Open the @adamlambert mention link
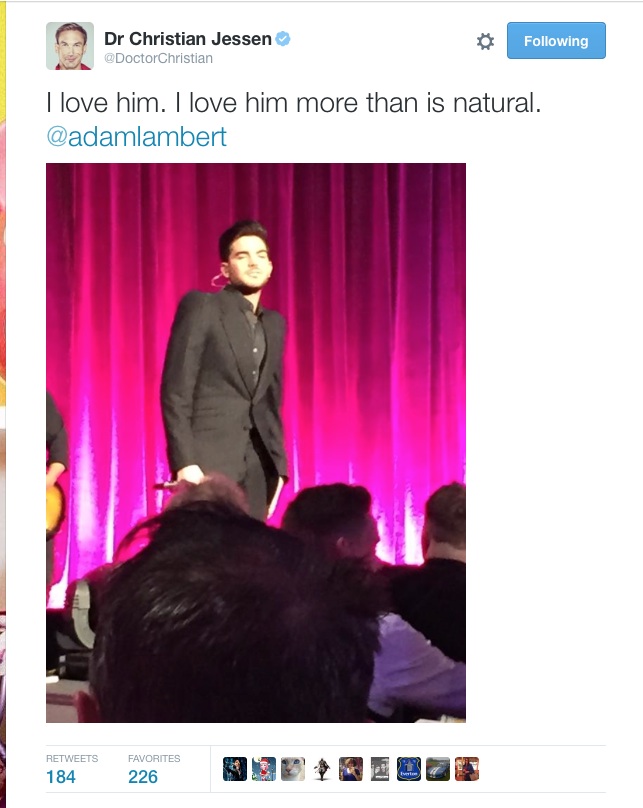Image resolution: width=643 pixels, height=808 pixels. pyautogui.click(x=137, y=137)
